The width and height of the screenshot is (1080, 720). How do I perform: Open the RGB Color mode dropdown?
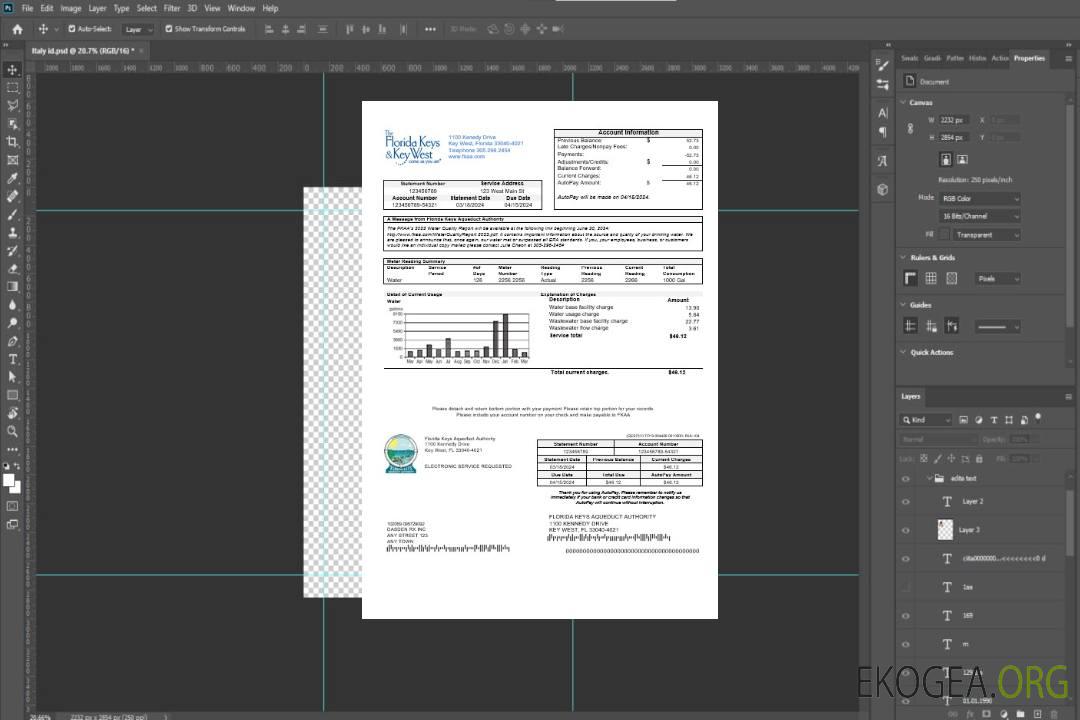pos(980,198)
